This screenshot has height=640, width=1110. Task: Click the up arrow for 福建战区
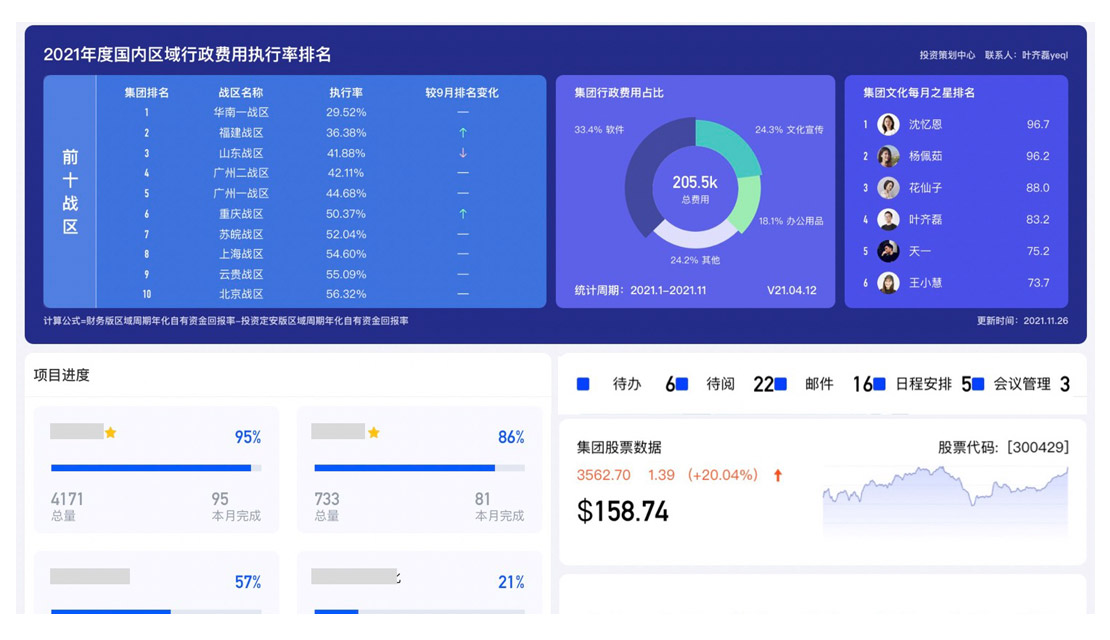coord(462,133)
